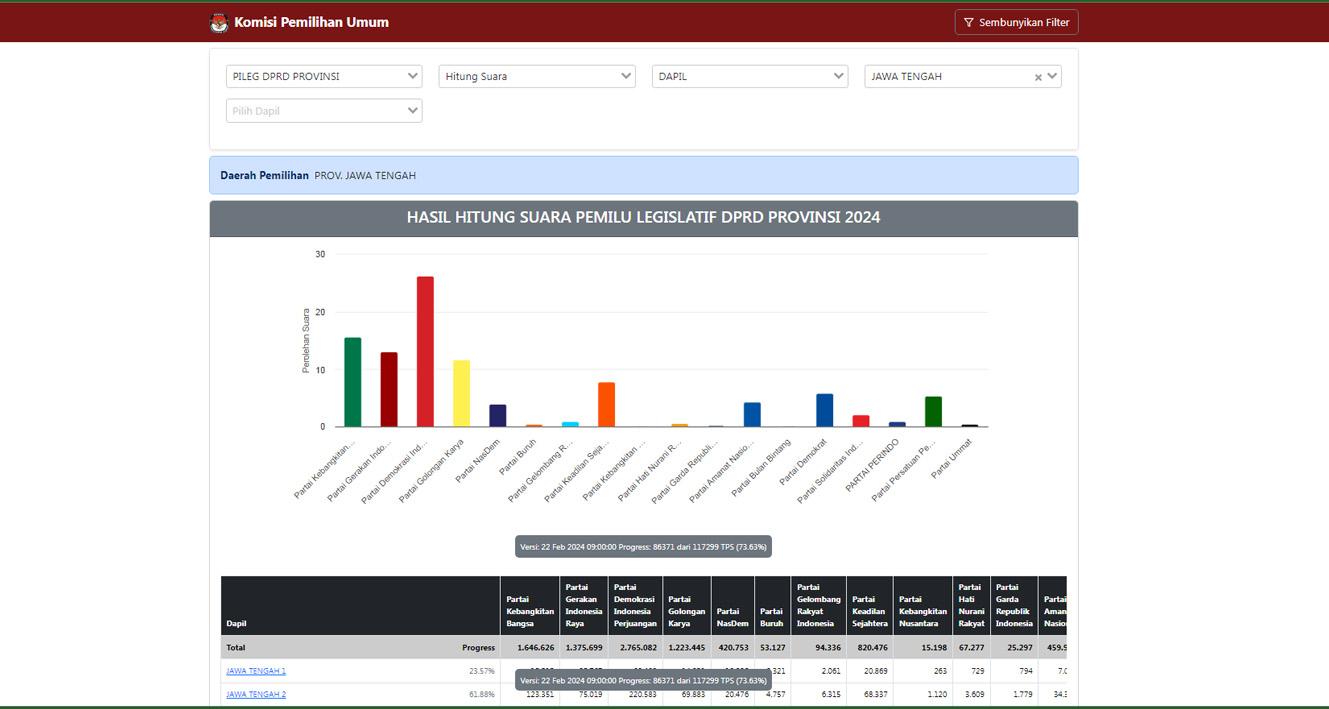
Task: Click the green Partai Kebangkitan Bangsa bar
Action: [x=353, y=382]
